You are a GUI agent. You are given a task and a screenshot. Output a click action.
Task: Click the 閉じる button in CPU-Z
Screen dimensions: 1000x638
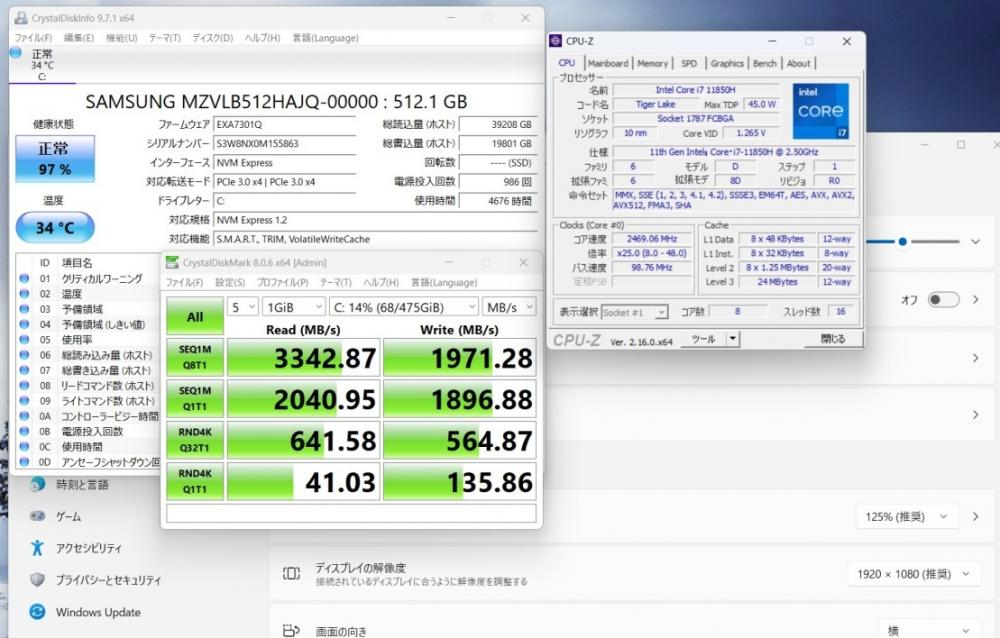tap(832, 339)
